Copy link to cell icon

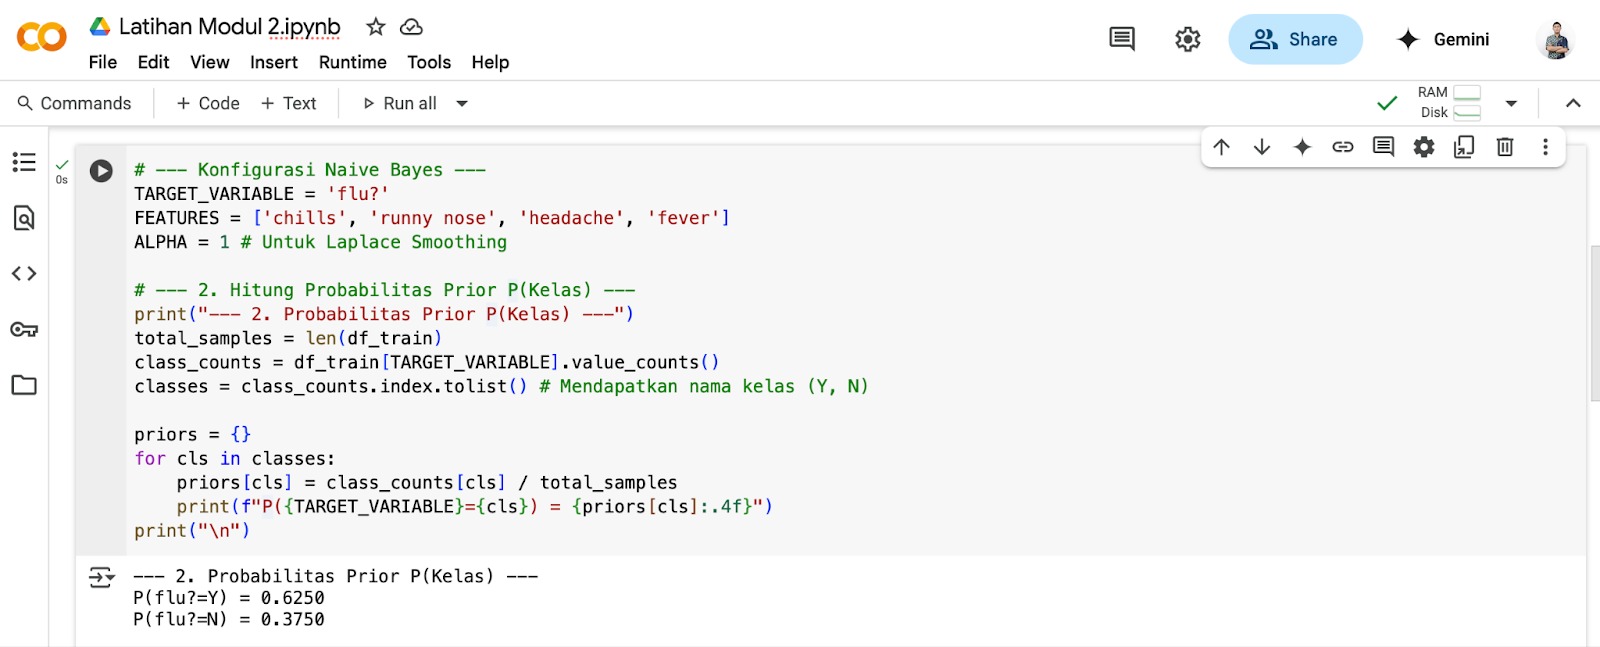tap(1342, 147)
